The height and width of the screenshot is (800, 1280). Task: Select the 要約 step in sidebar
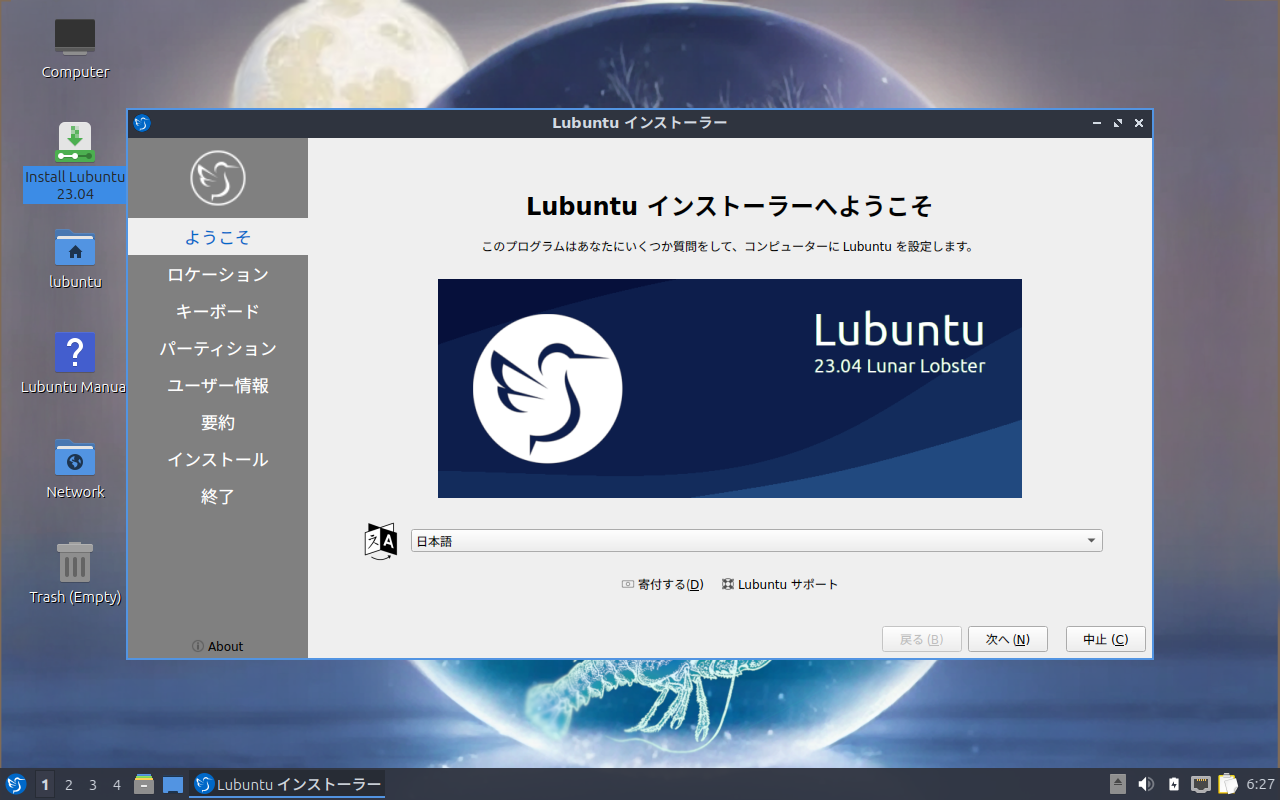pyautogui.click(x=218, y=422)
